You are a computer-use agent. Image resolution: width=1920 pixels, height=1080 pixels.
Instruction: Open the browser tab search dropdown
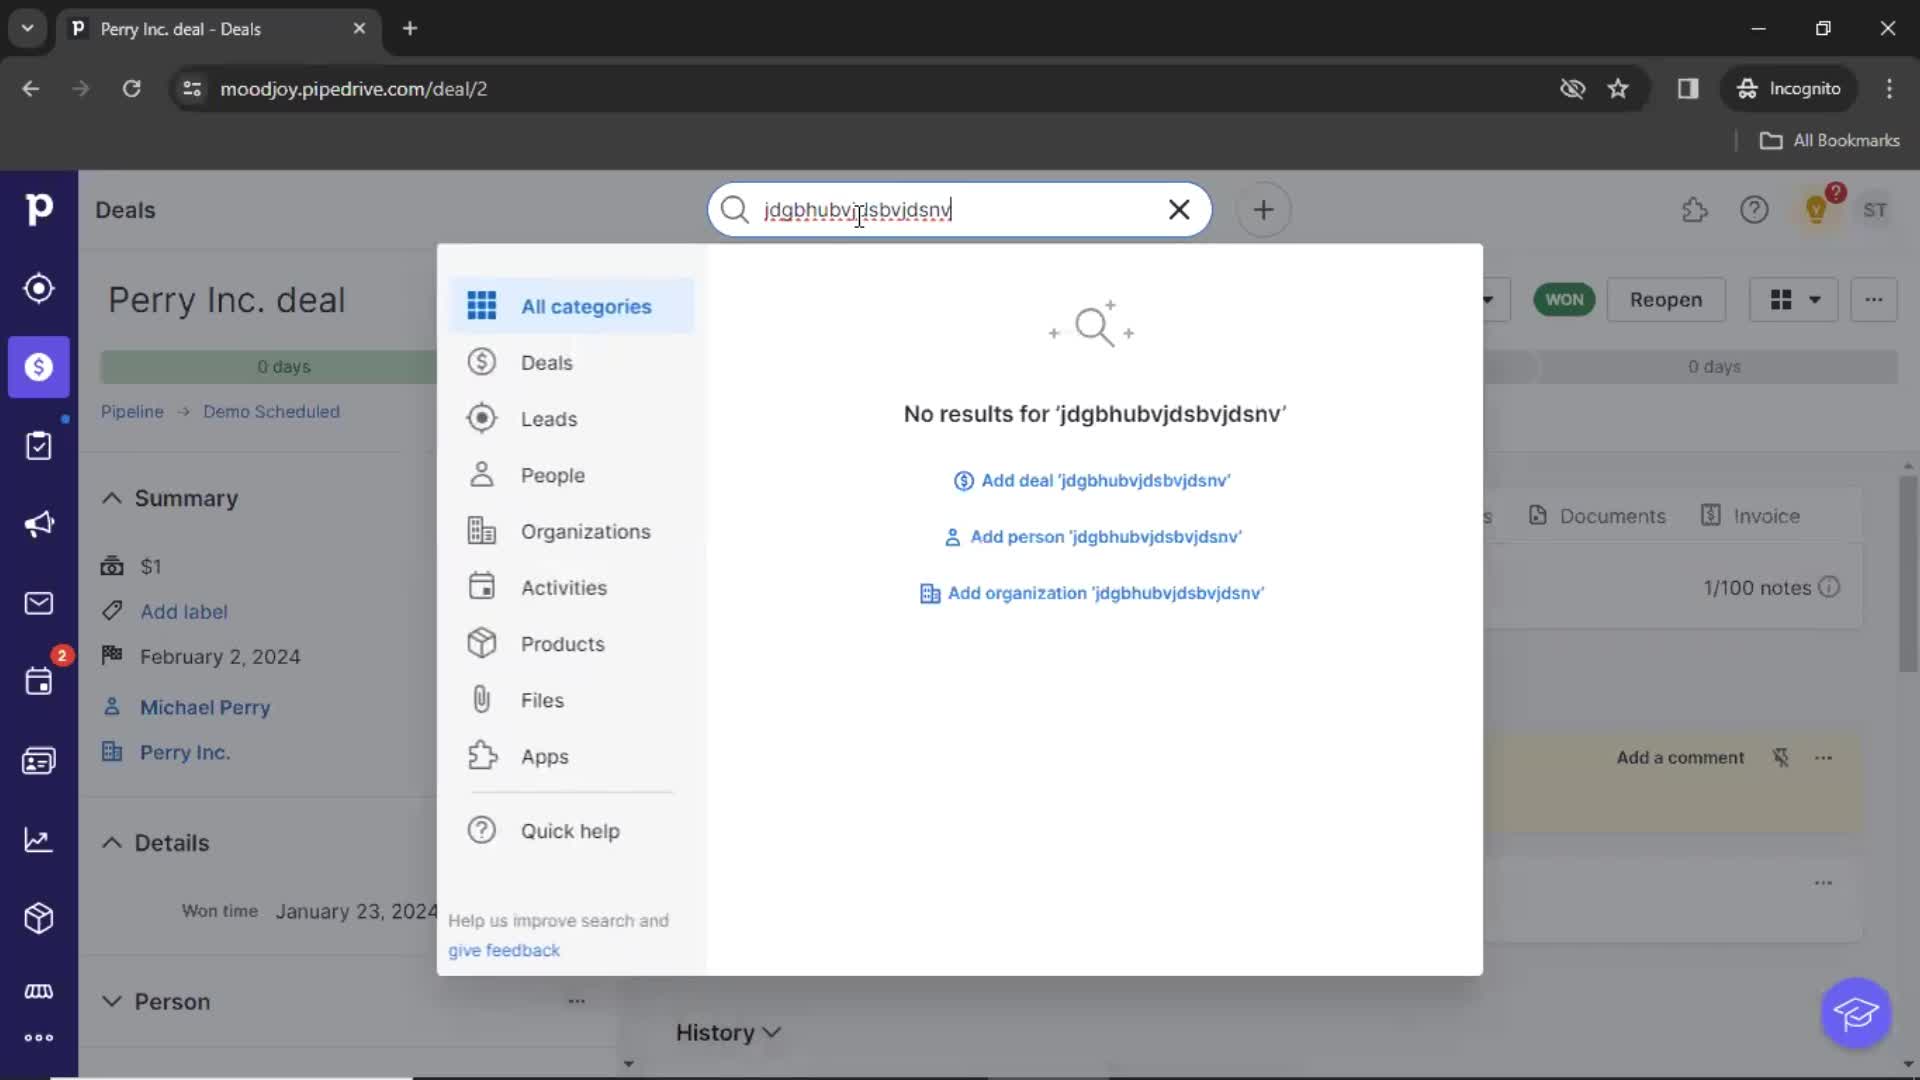(28, 28)
